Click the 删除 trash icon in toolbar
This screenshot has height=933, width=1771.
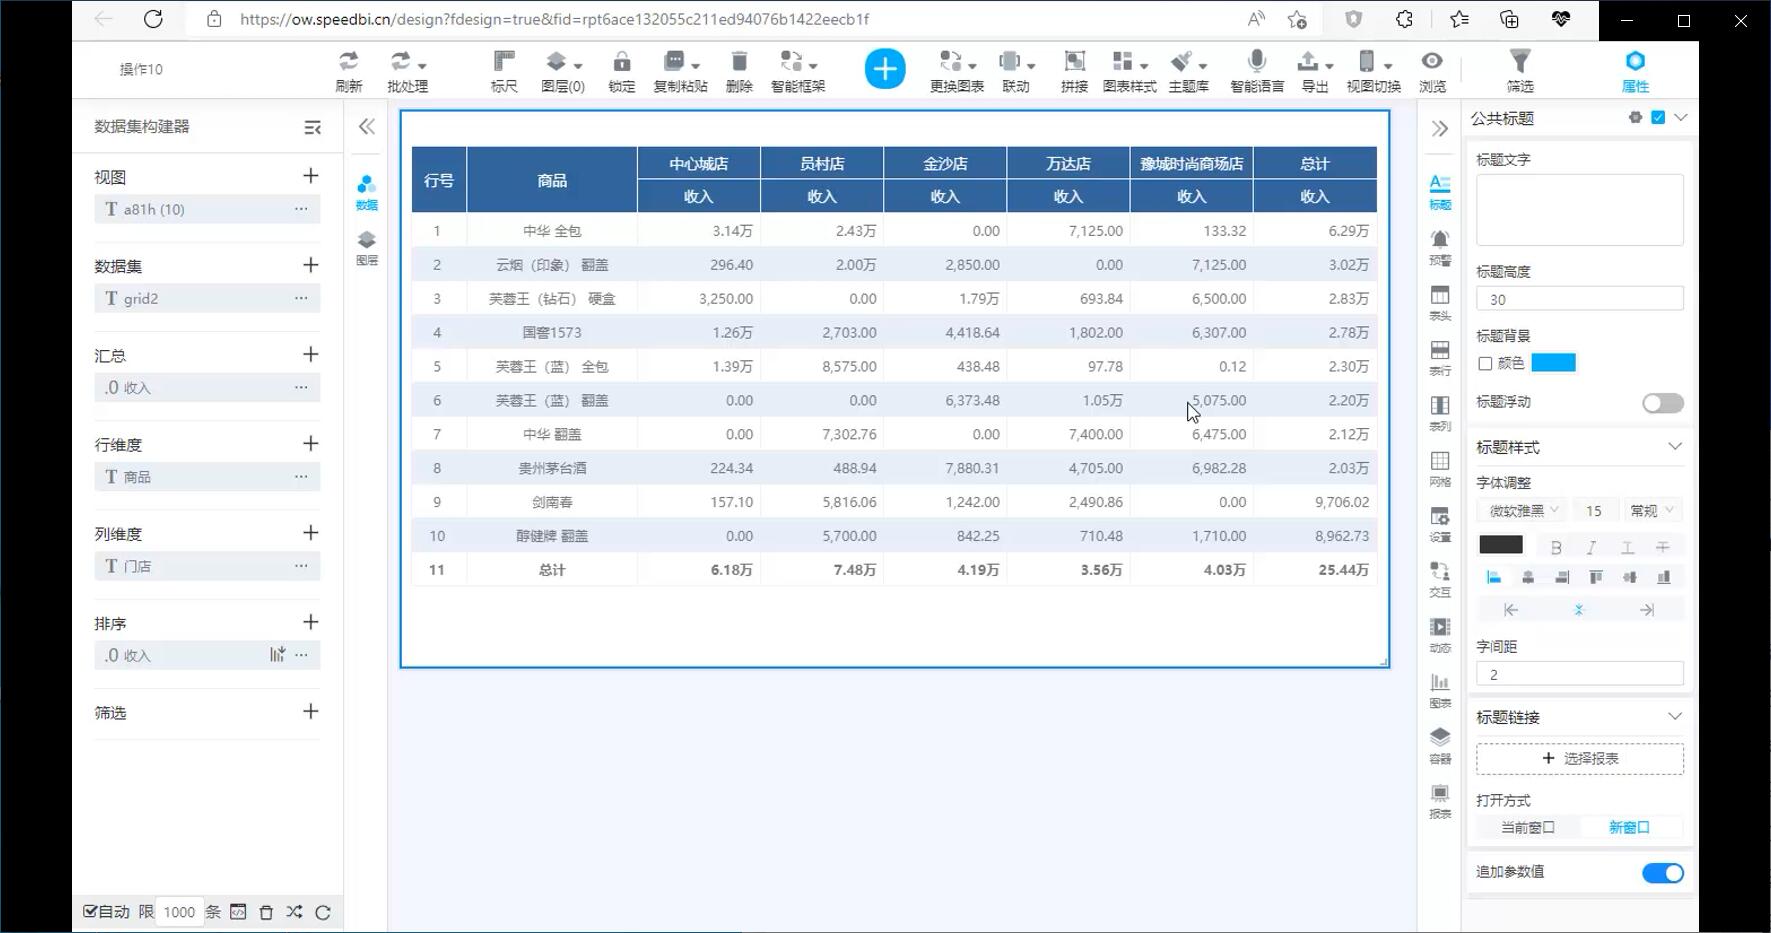click(739, 62)
